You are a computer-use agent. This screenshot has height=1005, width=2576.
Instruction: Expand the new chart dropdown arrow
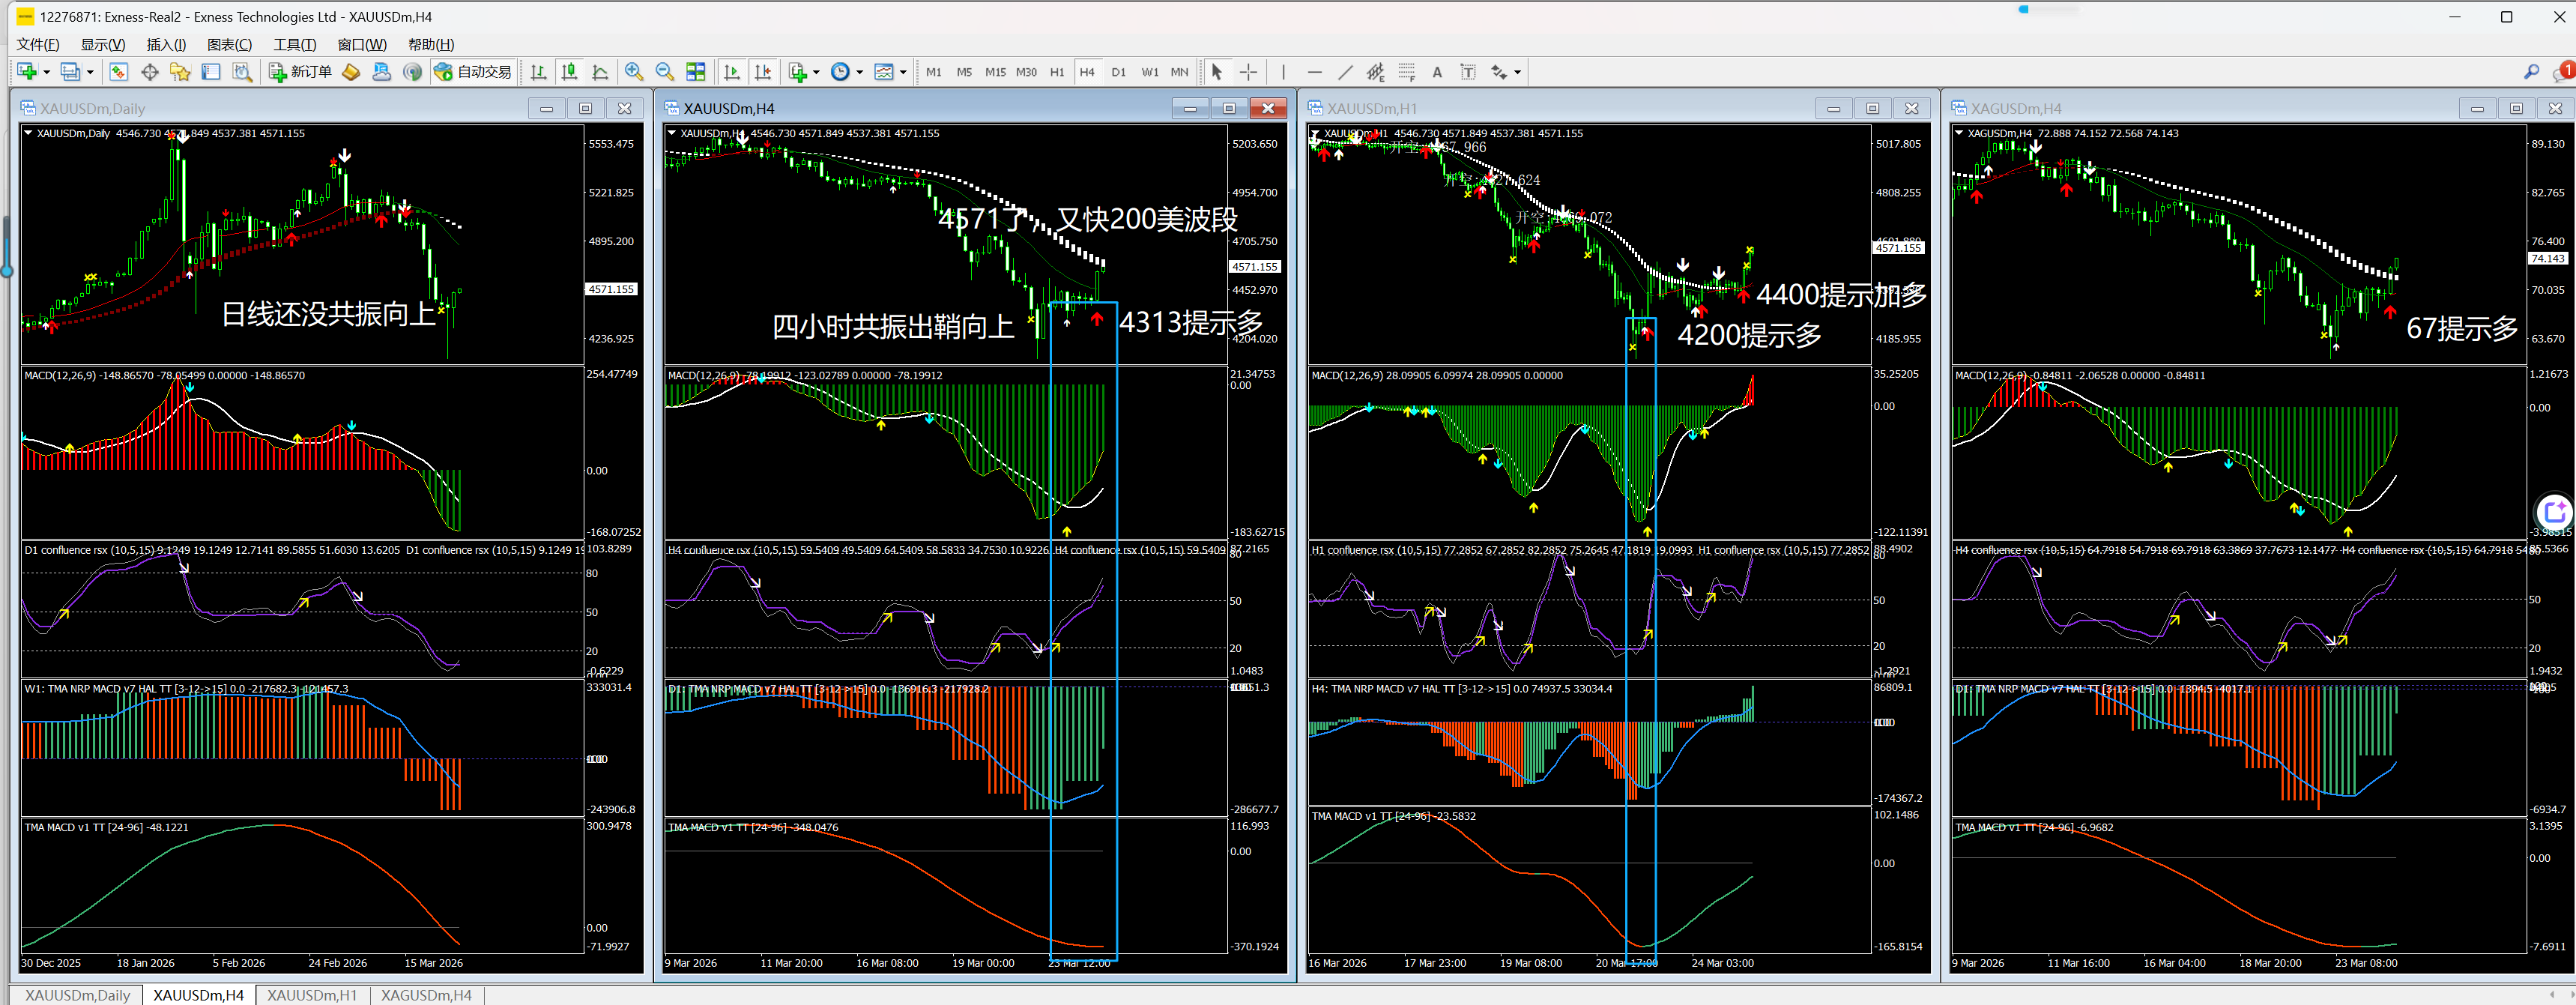[46, 72]
